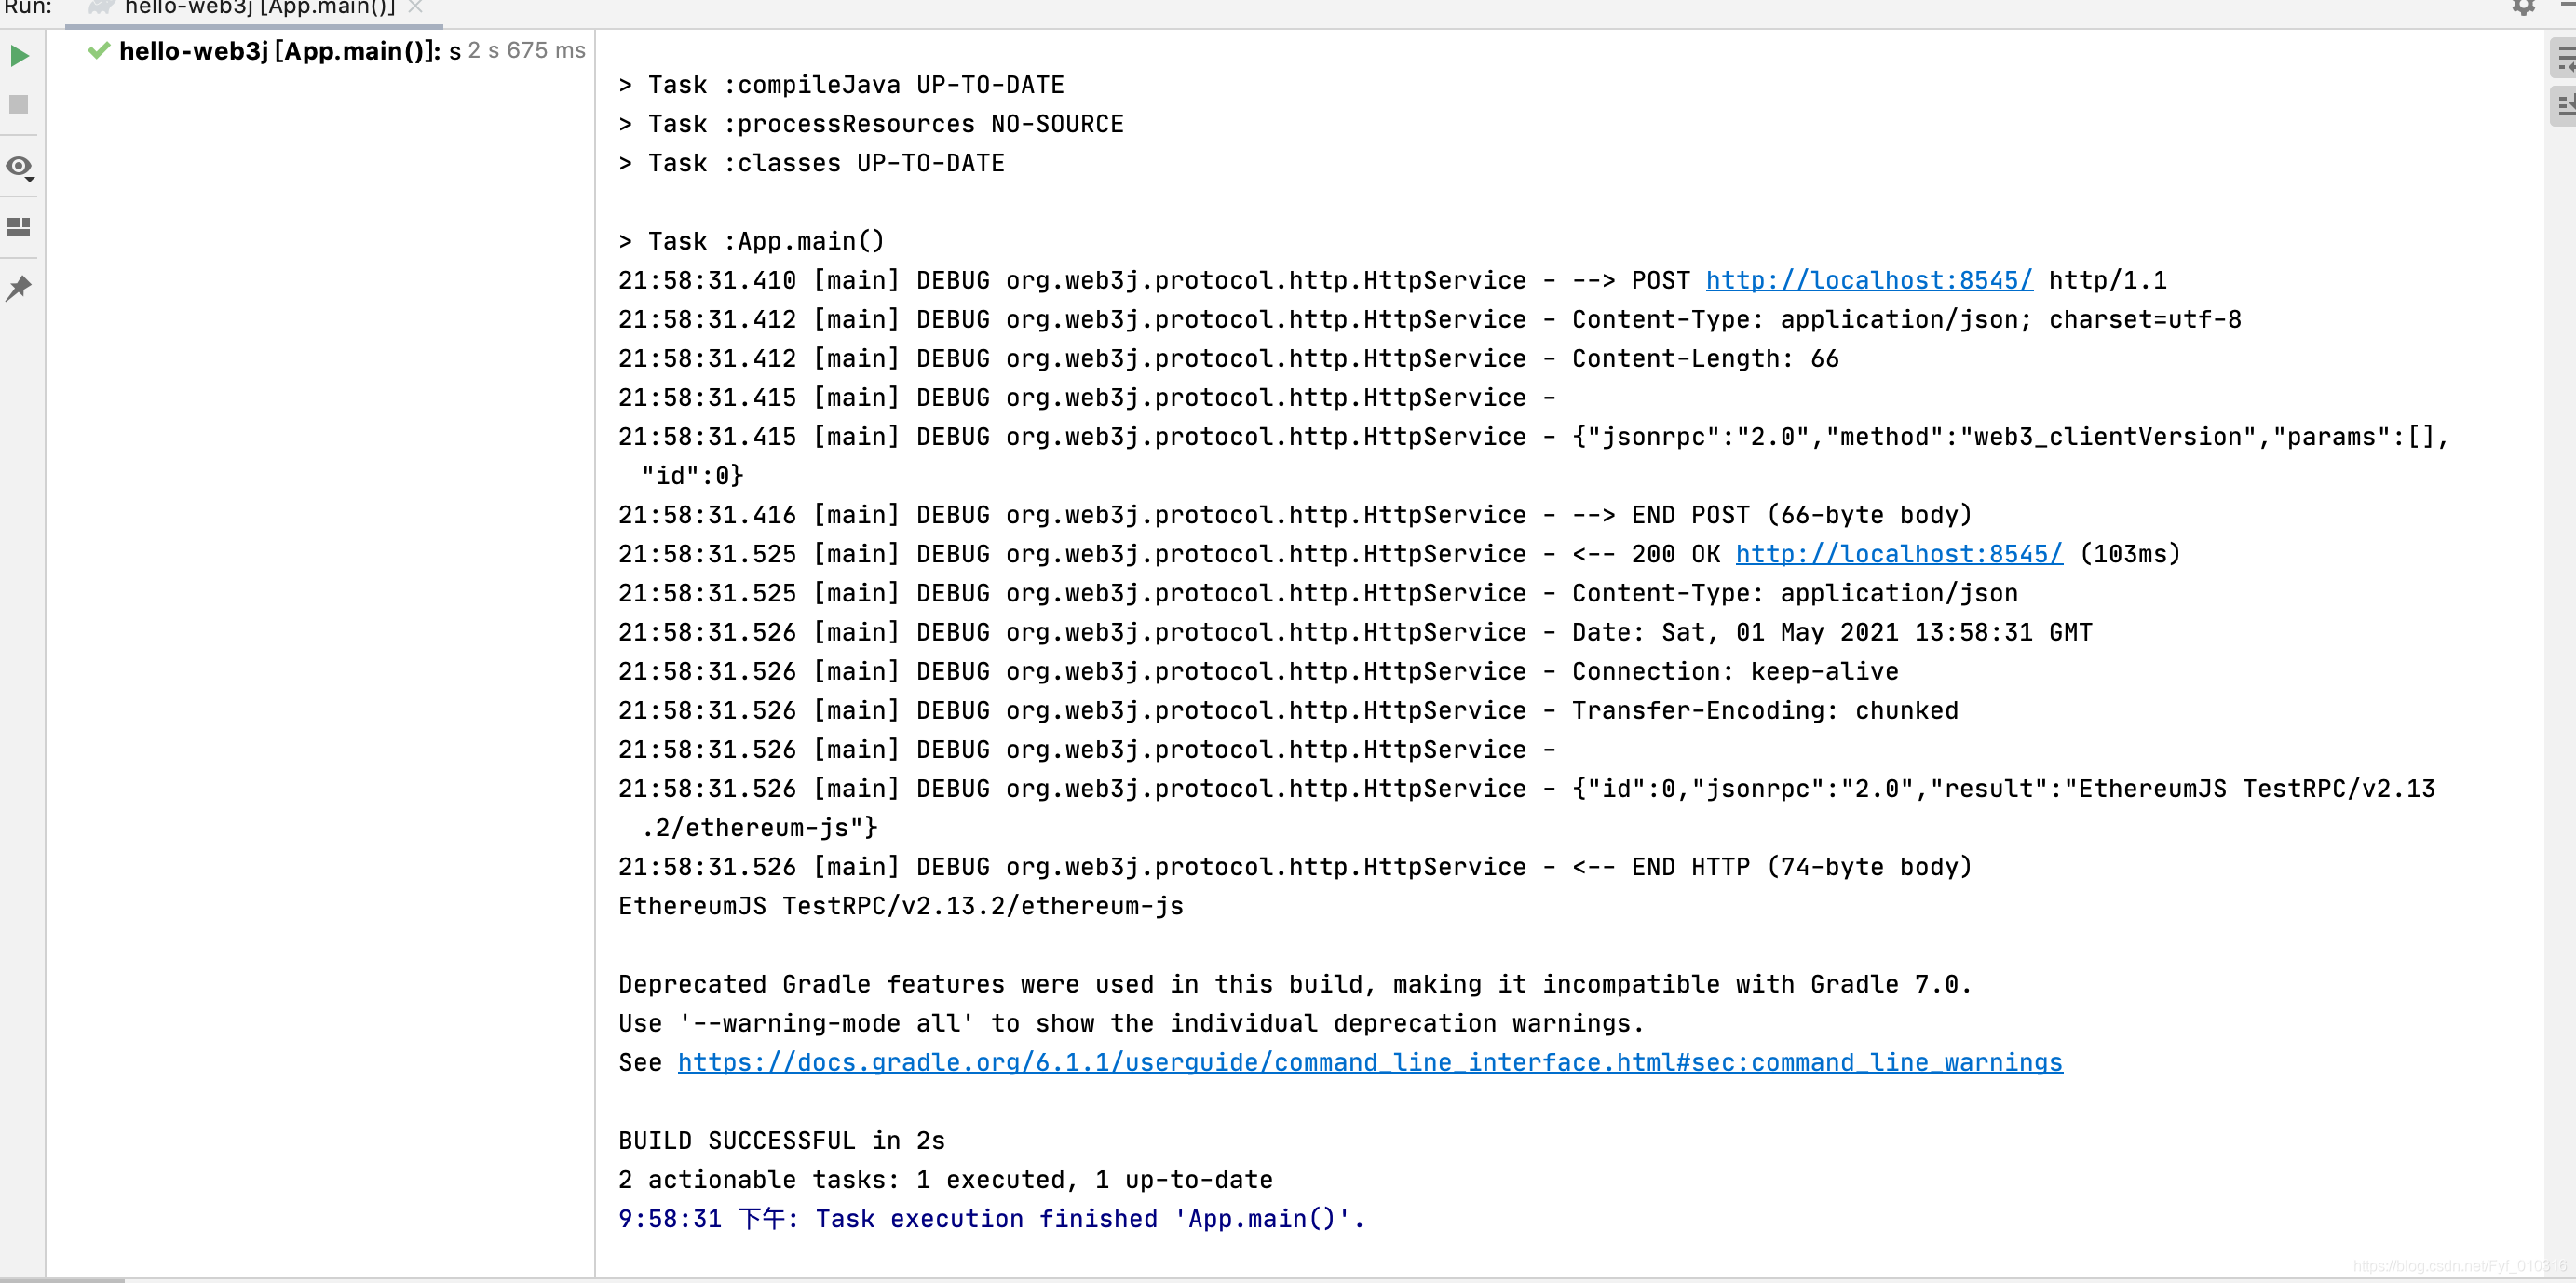Click the BUILD SUCCESSFUL output line
Screen dimensions: 2576x1283
781,1141
